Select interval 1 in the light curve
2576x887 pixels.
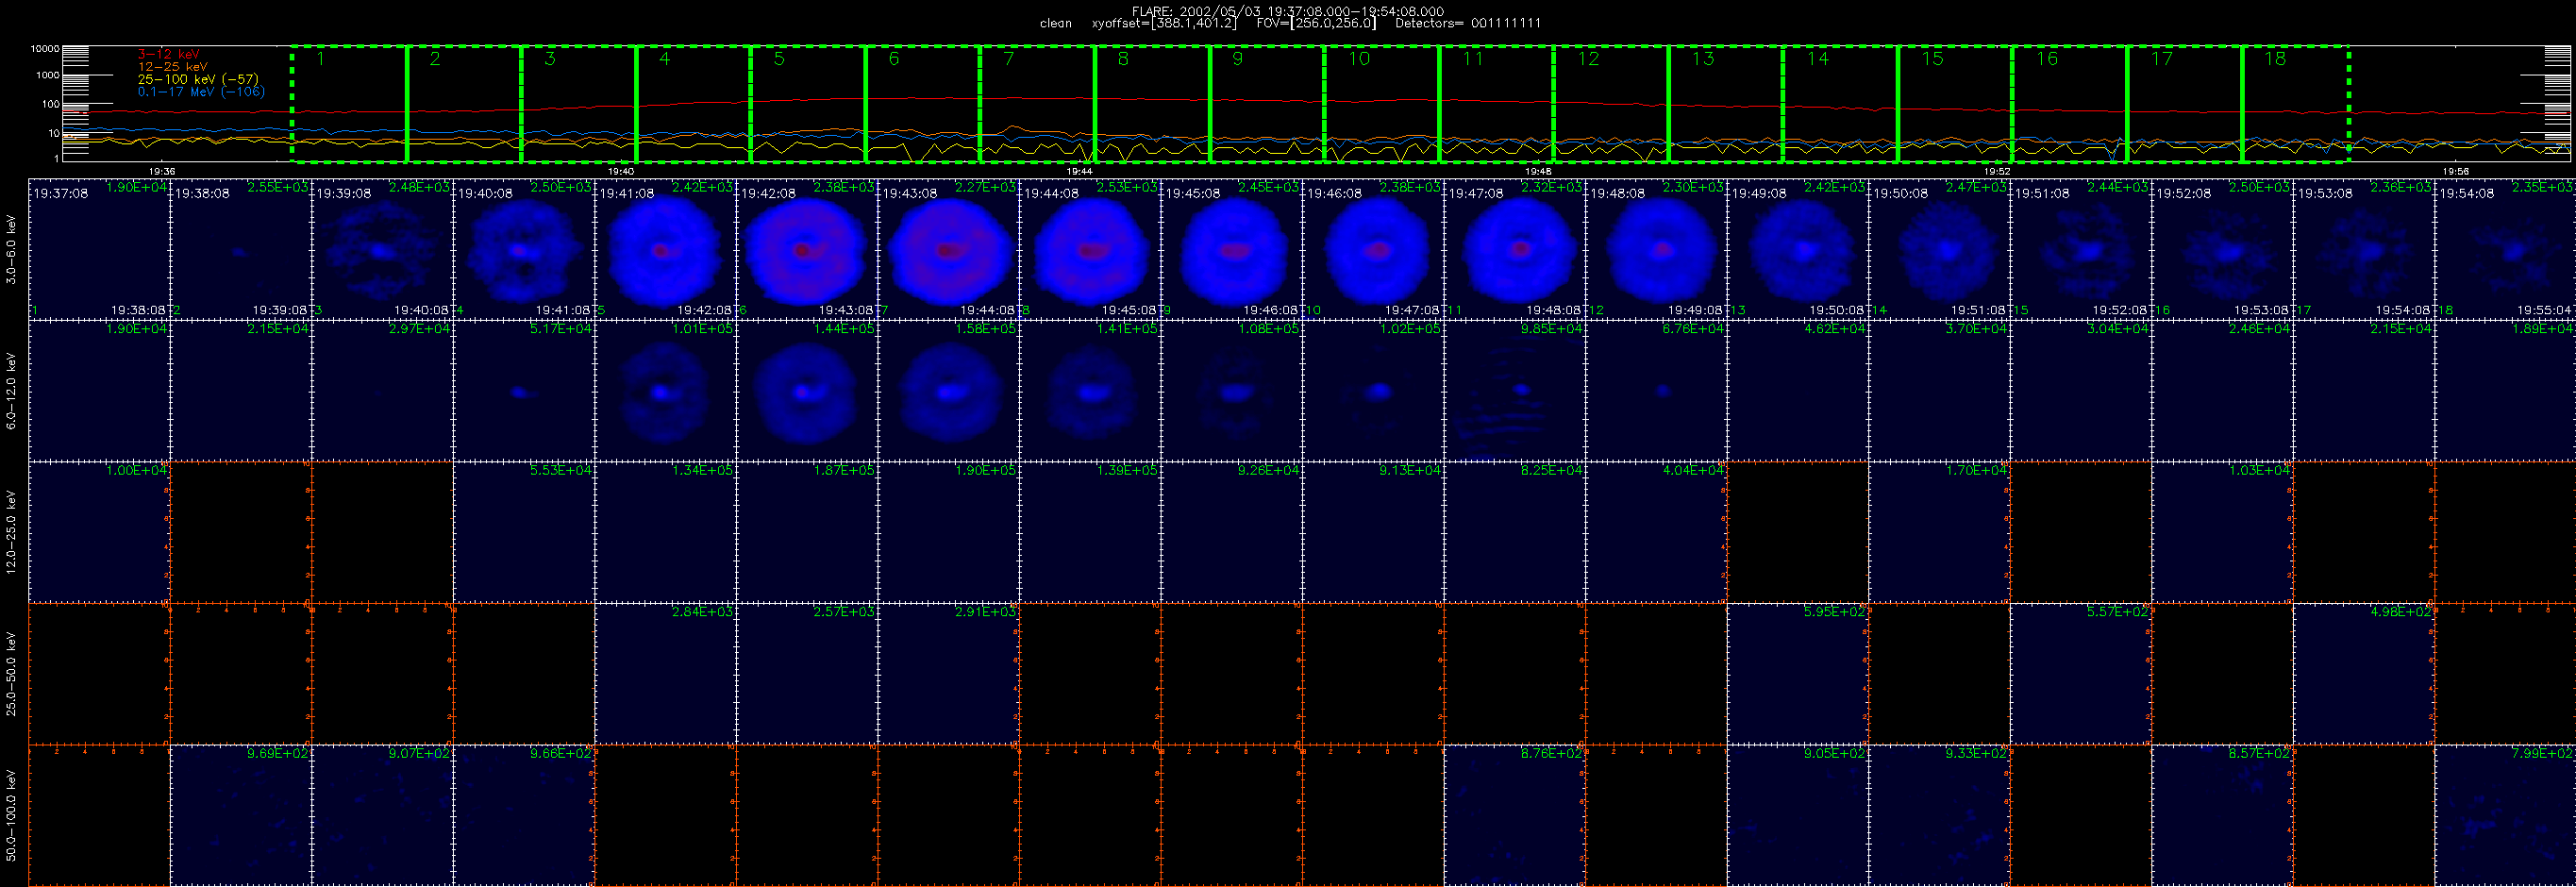pos(350,103)
